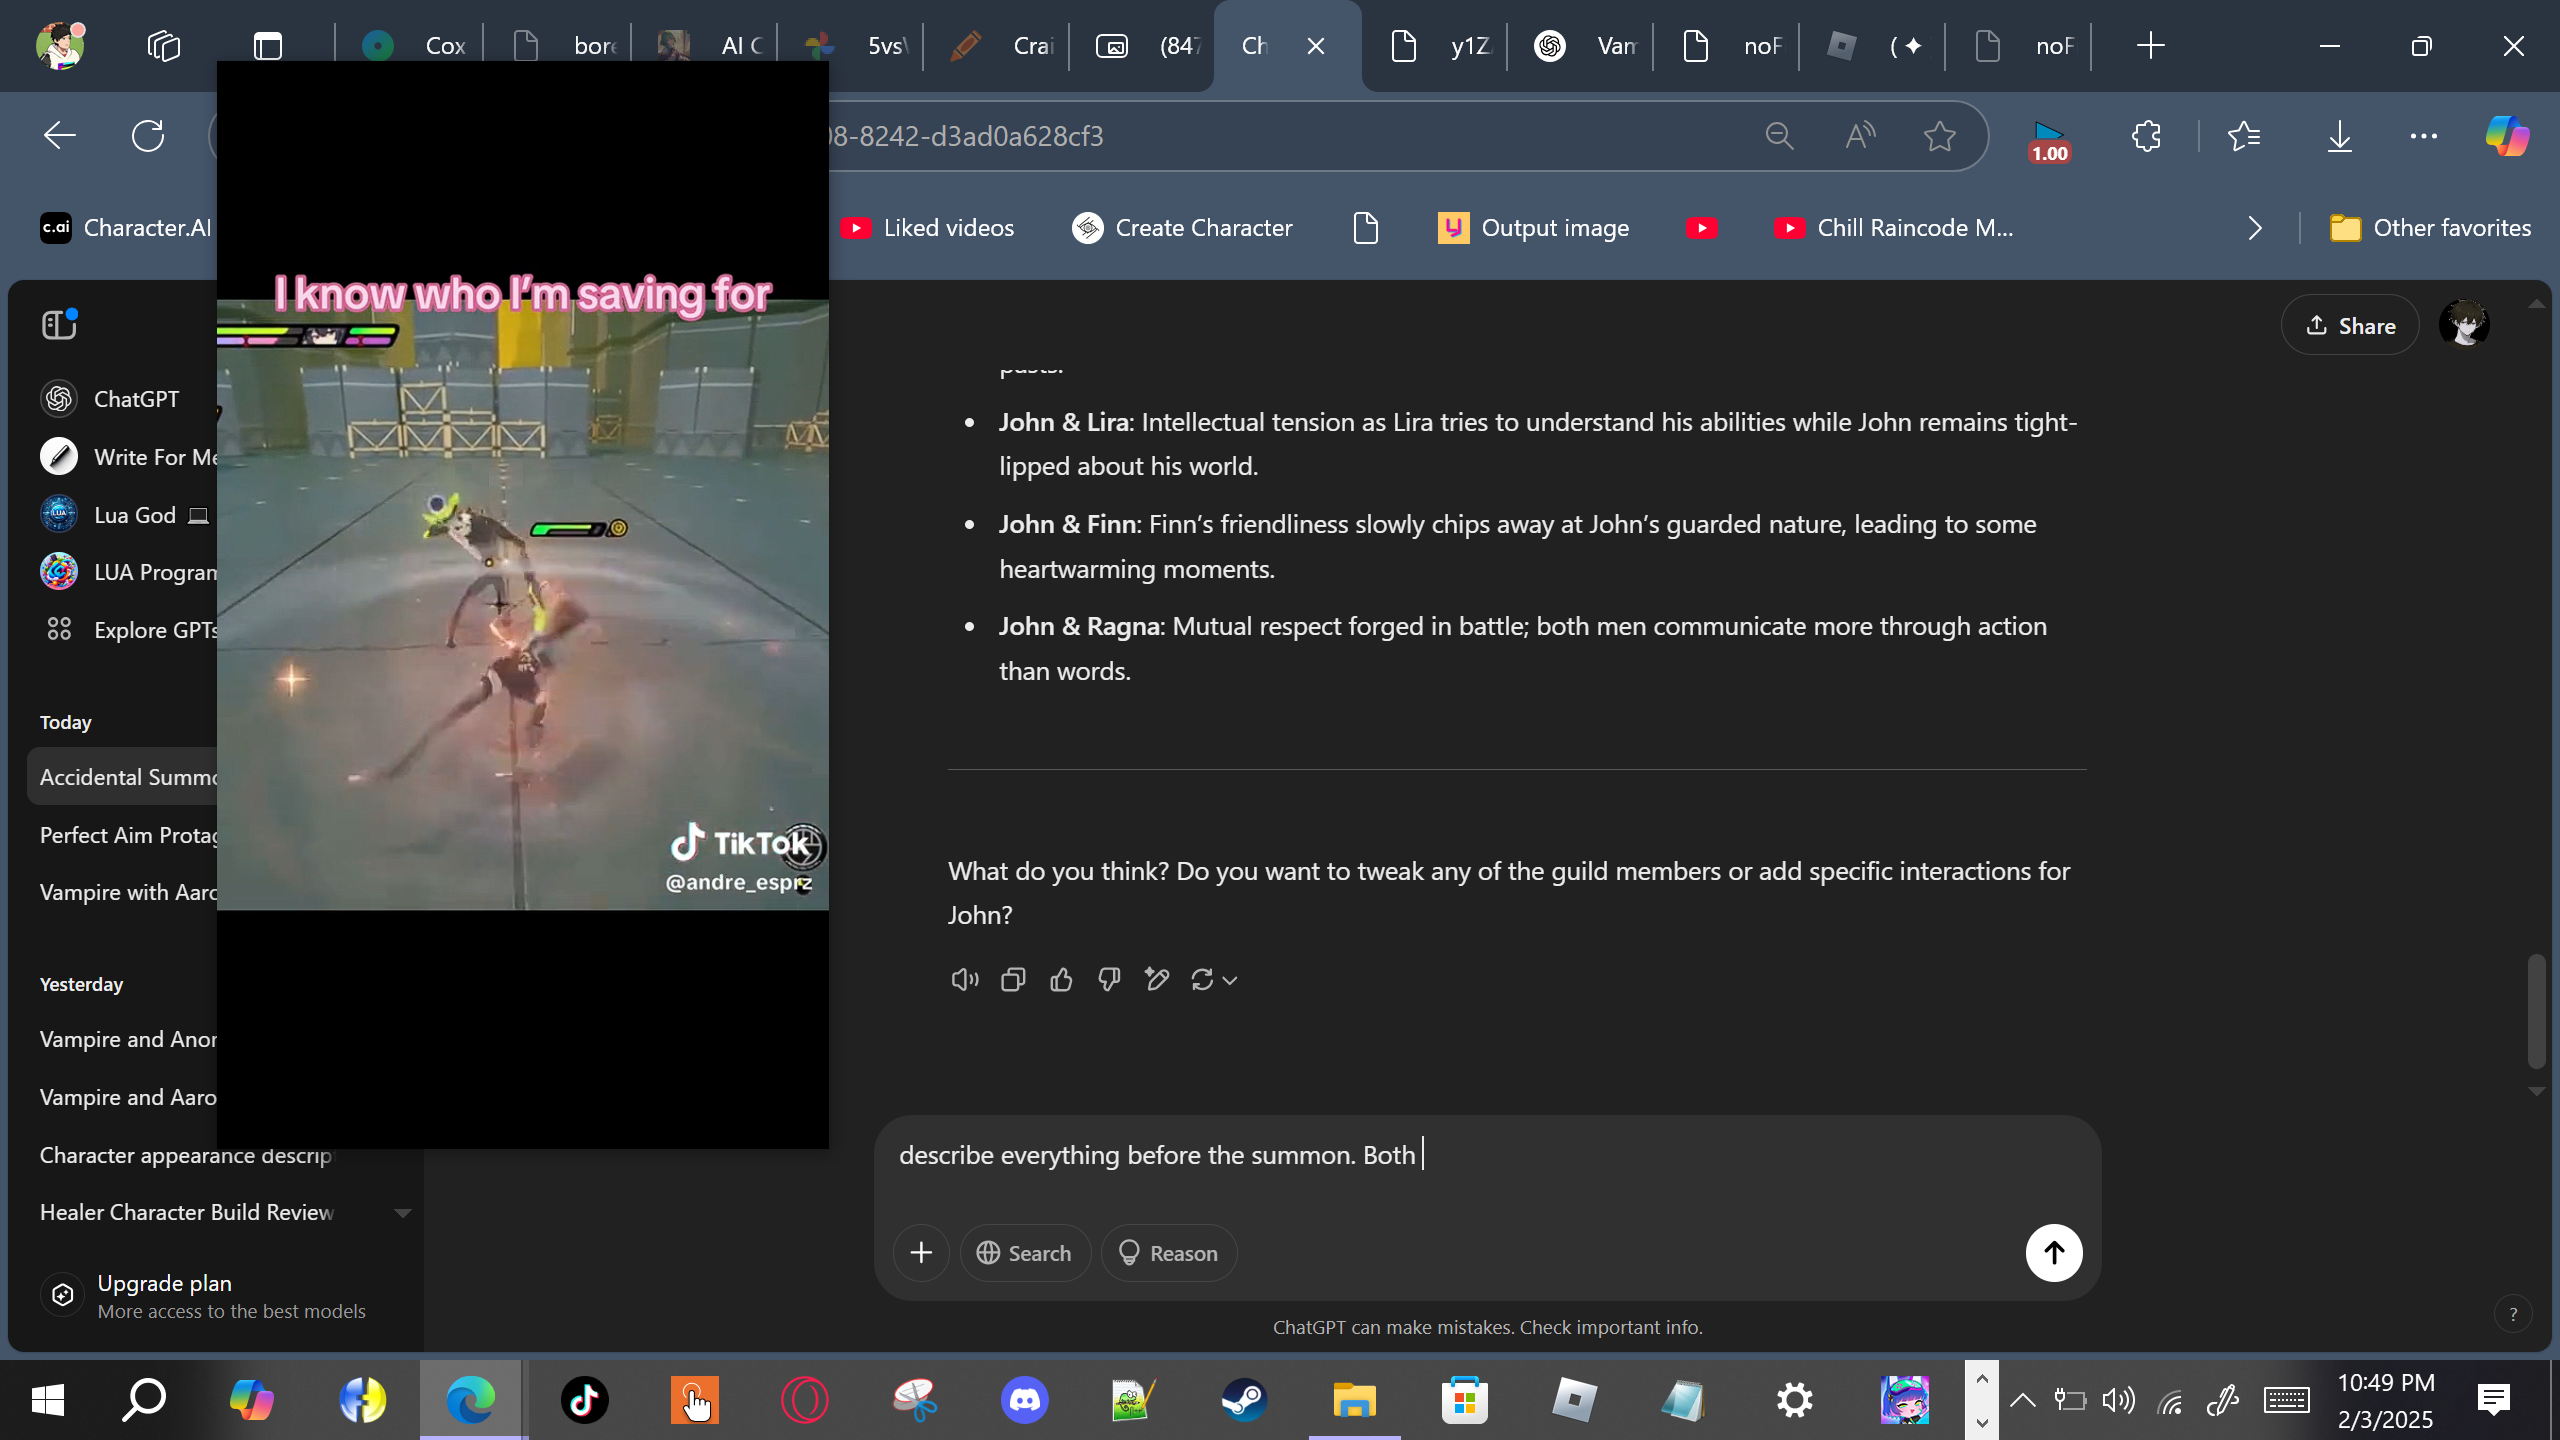Switch to the Var ChatGPT browser tab
Screen dimensions: 2560x1440
[x=1584, y=46]
